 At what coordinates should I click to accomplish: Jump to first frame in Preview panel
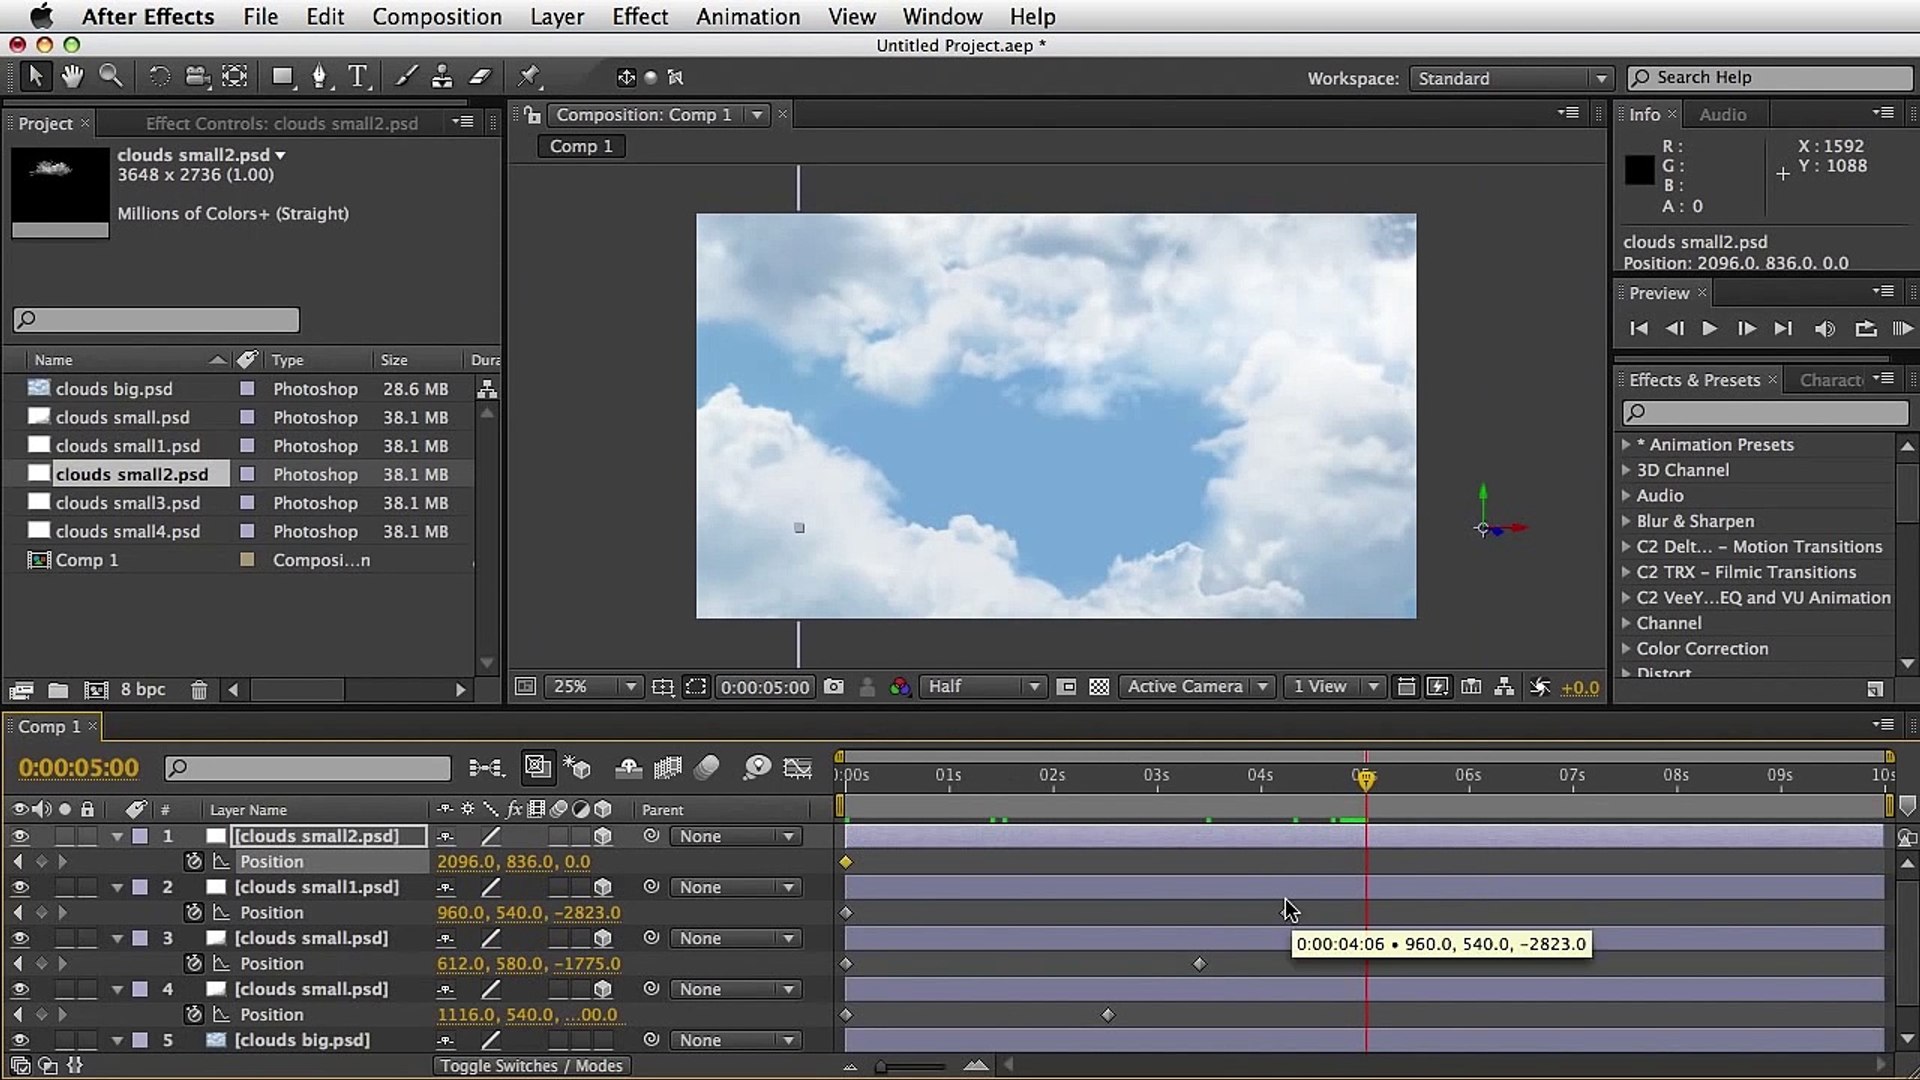click(x=1638, y=329)
